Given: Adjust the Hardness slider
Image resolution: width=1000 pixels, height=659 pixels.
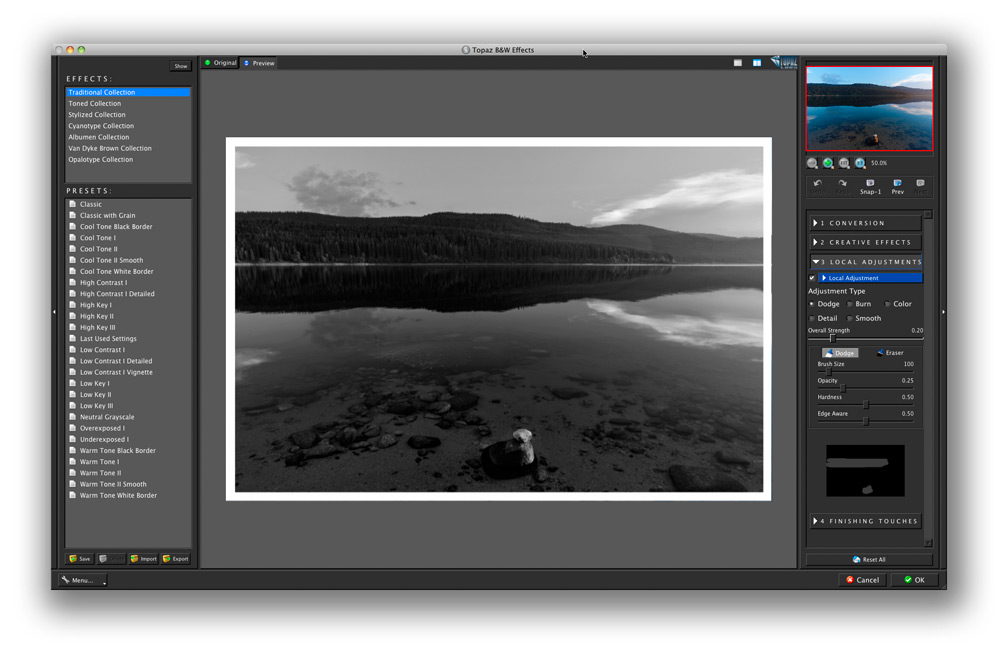Looking at the screenshot, I should click(865, 404).
